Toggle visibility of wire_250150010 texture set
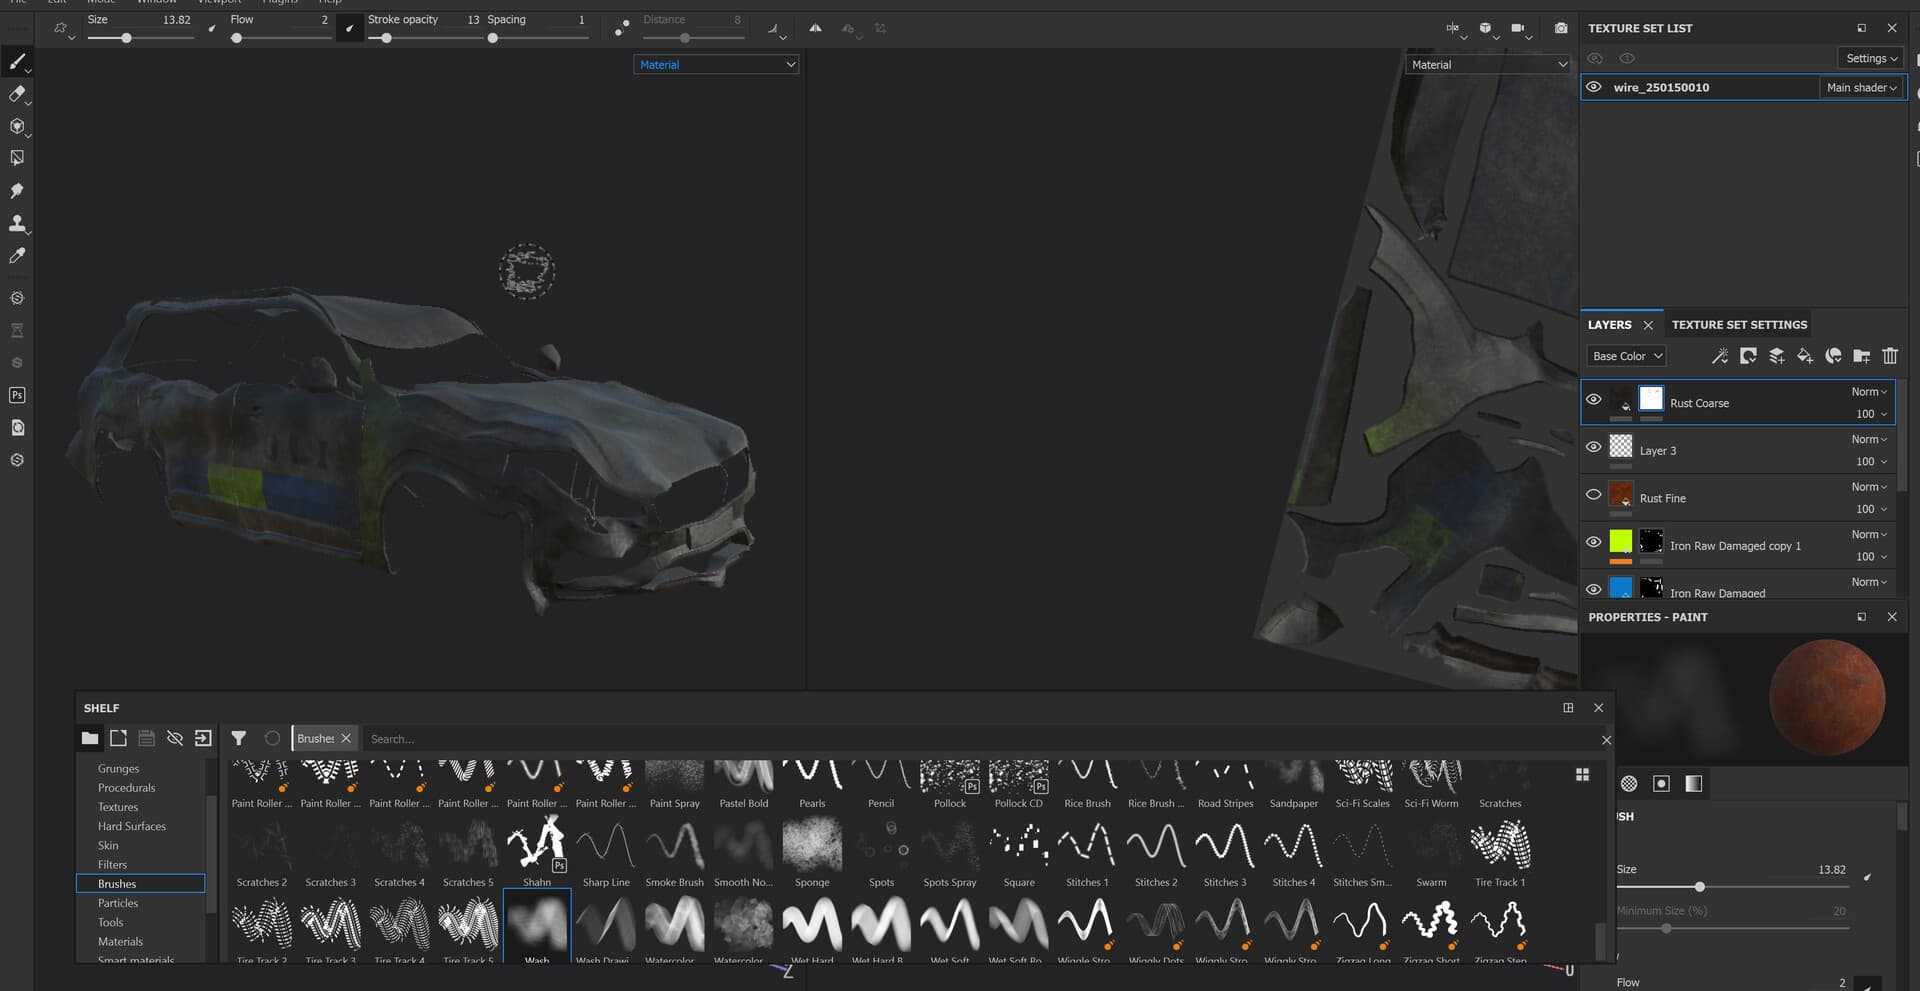Image resolution: width=1920 pixels, height=991 pixels. pos(1594,87)
